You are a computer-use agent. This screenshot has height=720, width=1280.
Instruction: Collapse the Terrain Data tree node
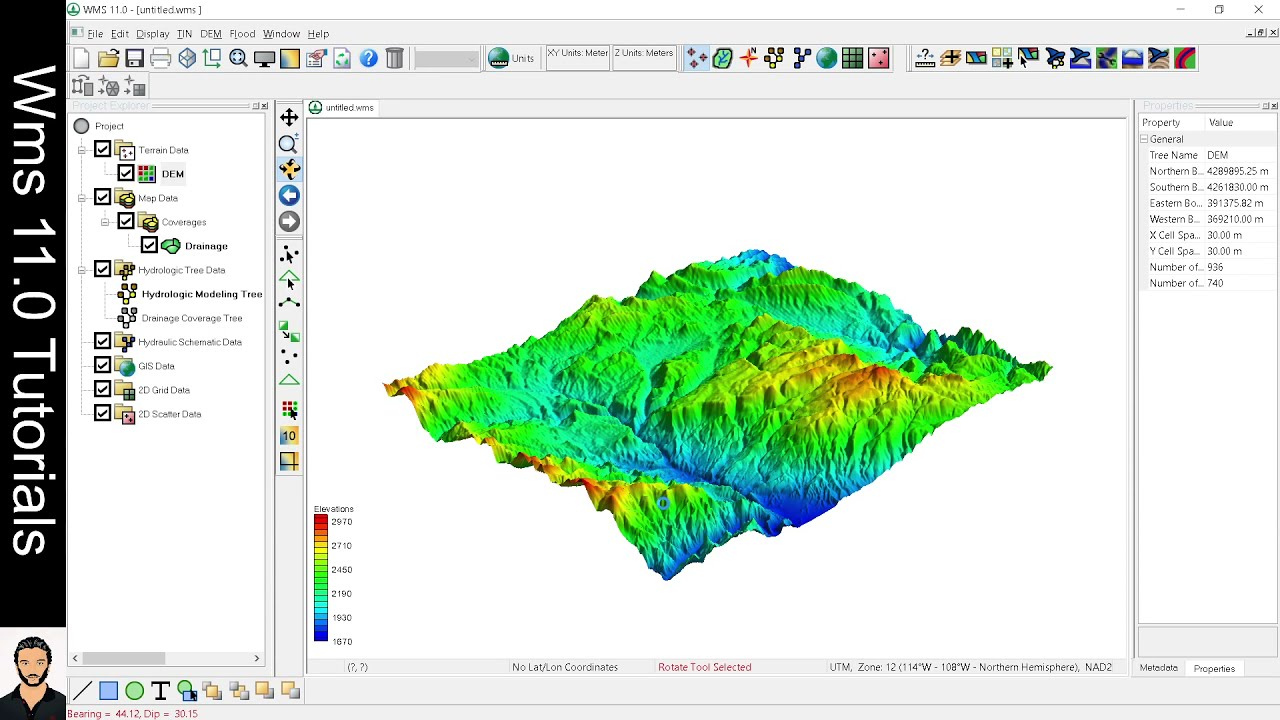(82, 150)
